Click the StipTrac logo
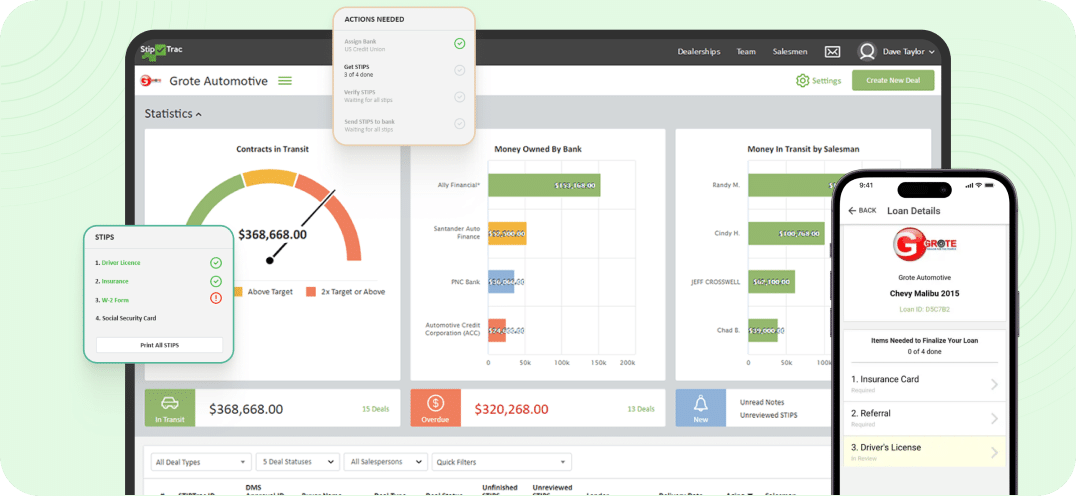Viewport: 1076px width, 496px height. 161,49
